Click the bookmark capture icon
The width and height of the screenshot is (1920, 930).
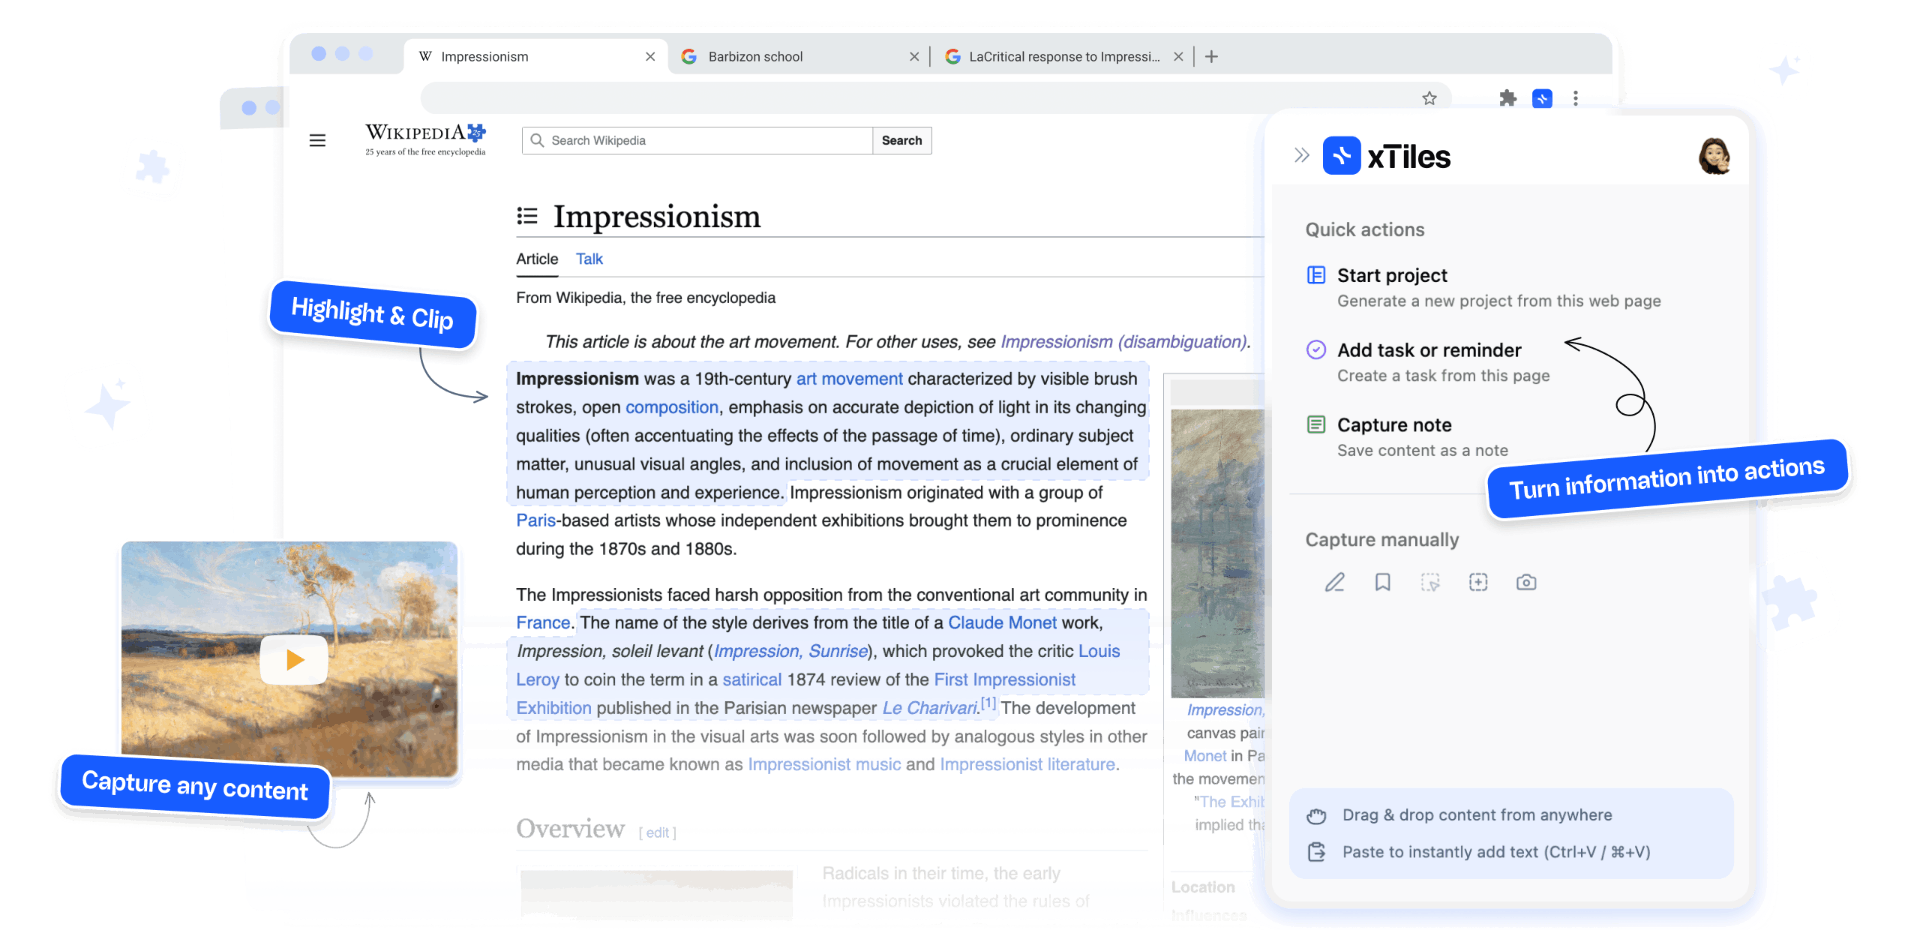coord(1382,582)
